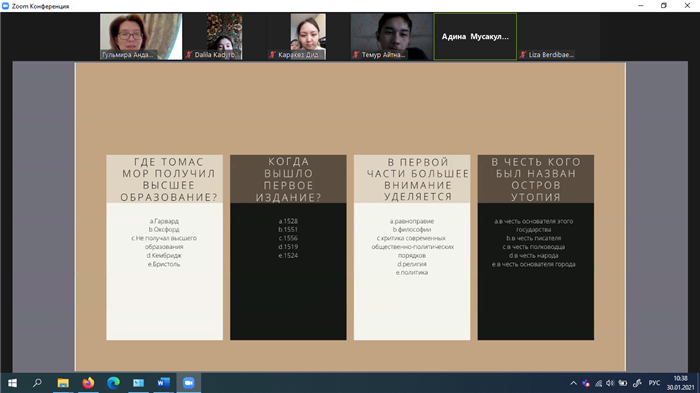Image resolution: width=700 pixels, height=393 pixels.
Task: Select Адина Мусакул participant tile
Action: 475,36
